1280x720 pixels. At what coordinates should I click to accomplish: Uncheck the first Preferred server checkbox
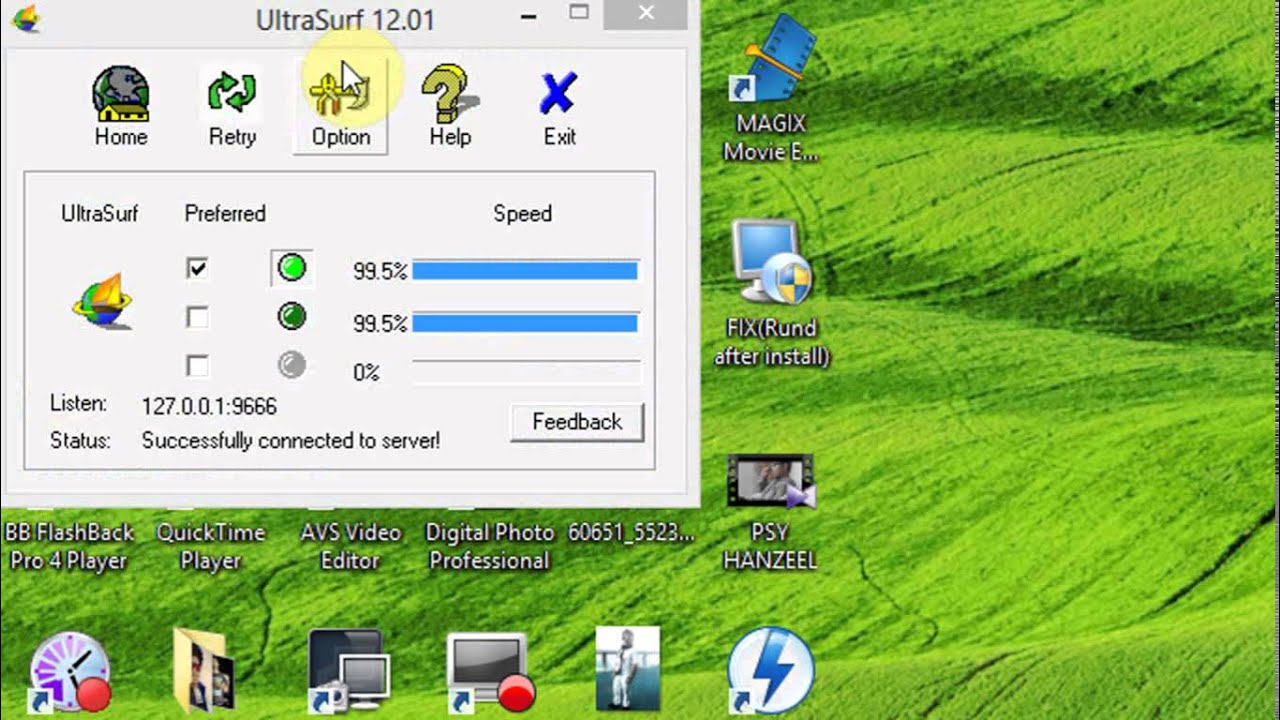197,268
